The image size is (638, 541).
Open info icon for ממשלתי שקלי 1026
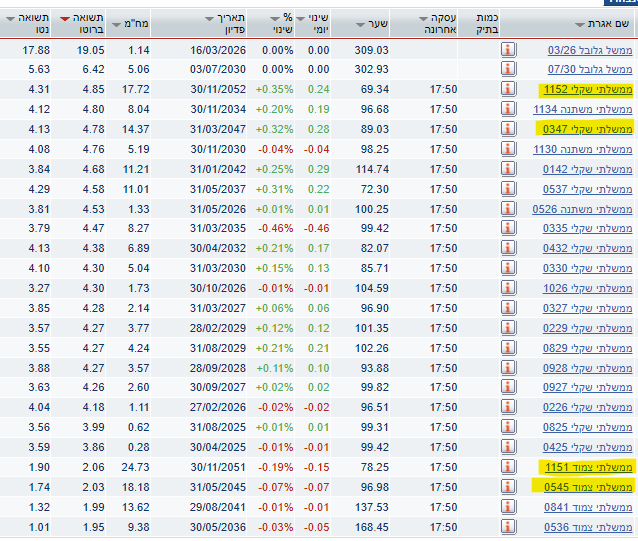[508, 288]
